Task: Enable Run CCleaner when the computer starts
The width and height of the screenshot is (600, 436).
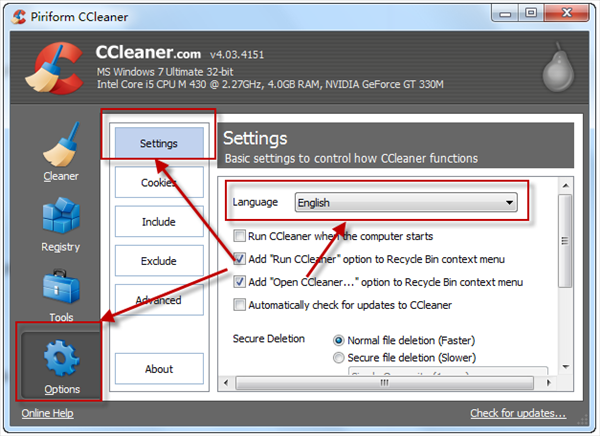Action: click(240, 236)
